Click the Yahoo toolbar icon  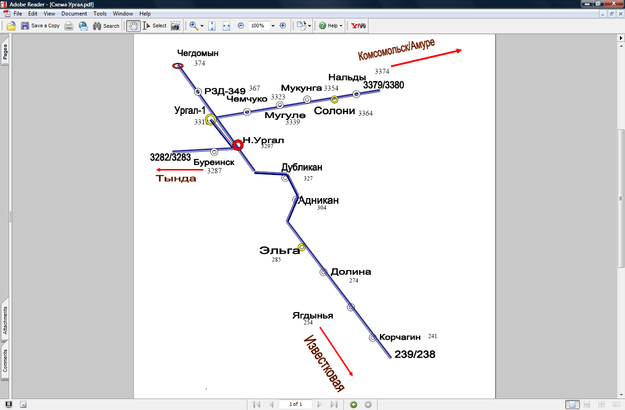(358, 26)
